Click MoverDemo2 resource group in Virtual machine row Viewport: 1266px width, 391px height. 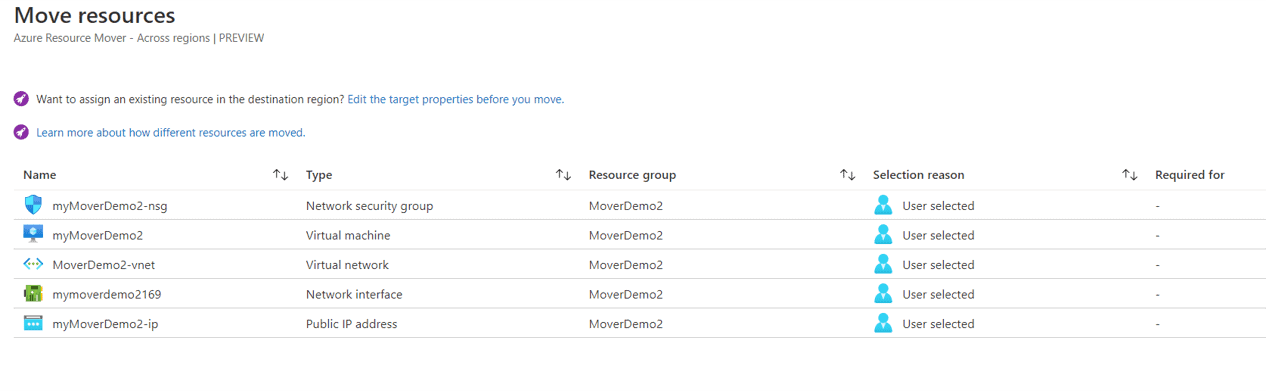pos(626,235)
